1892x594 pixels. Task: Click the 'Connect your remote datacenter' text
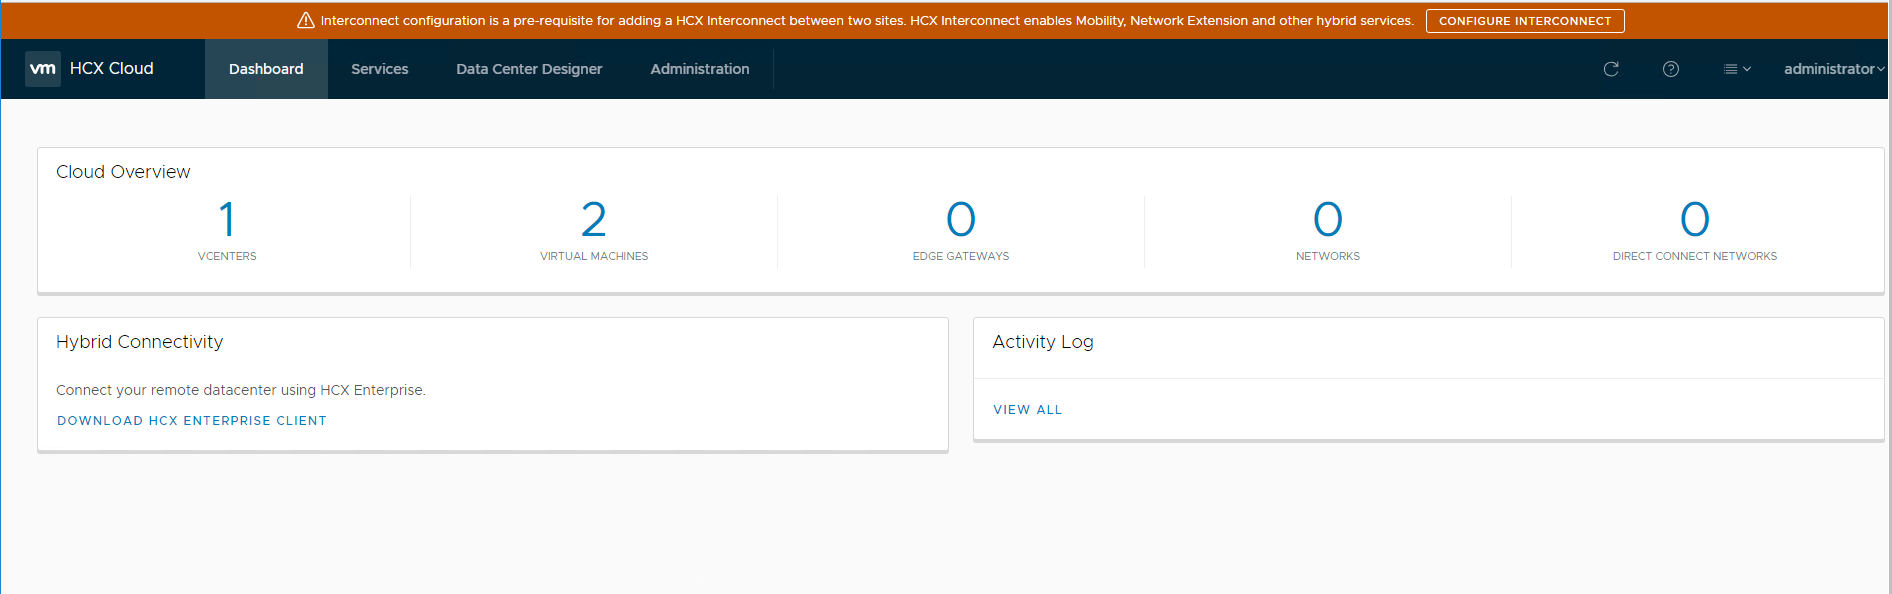click(241, 390)
